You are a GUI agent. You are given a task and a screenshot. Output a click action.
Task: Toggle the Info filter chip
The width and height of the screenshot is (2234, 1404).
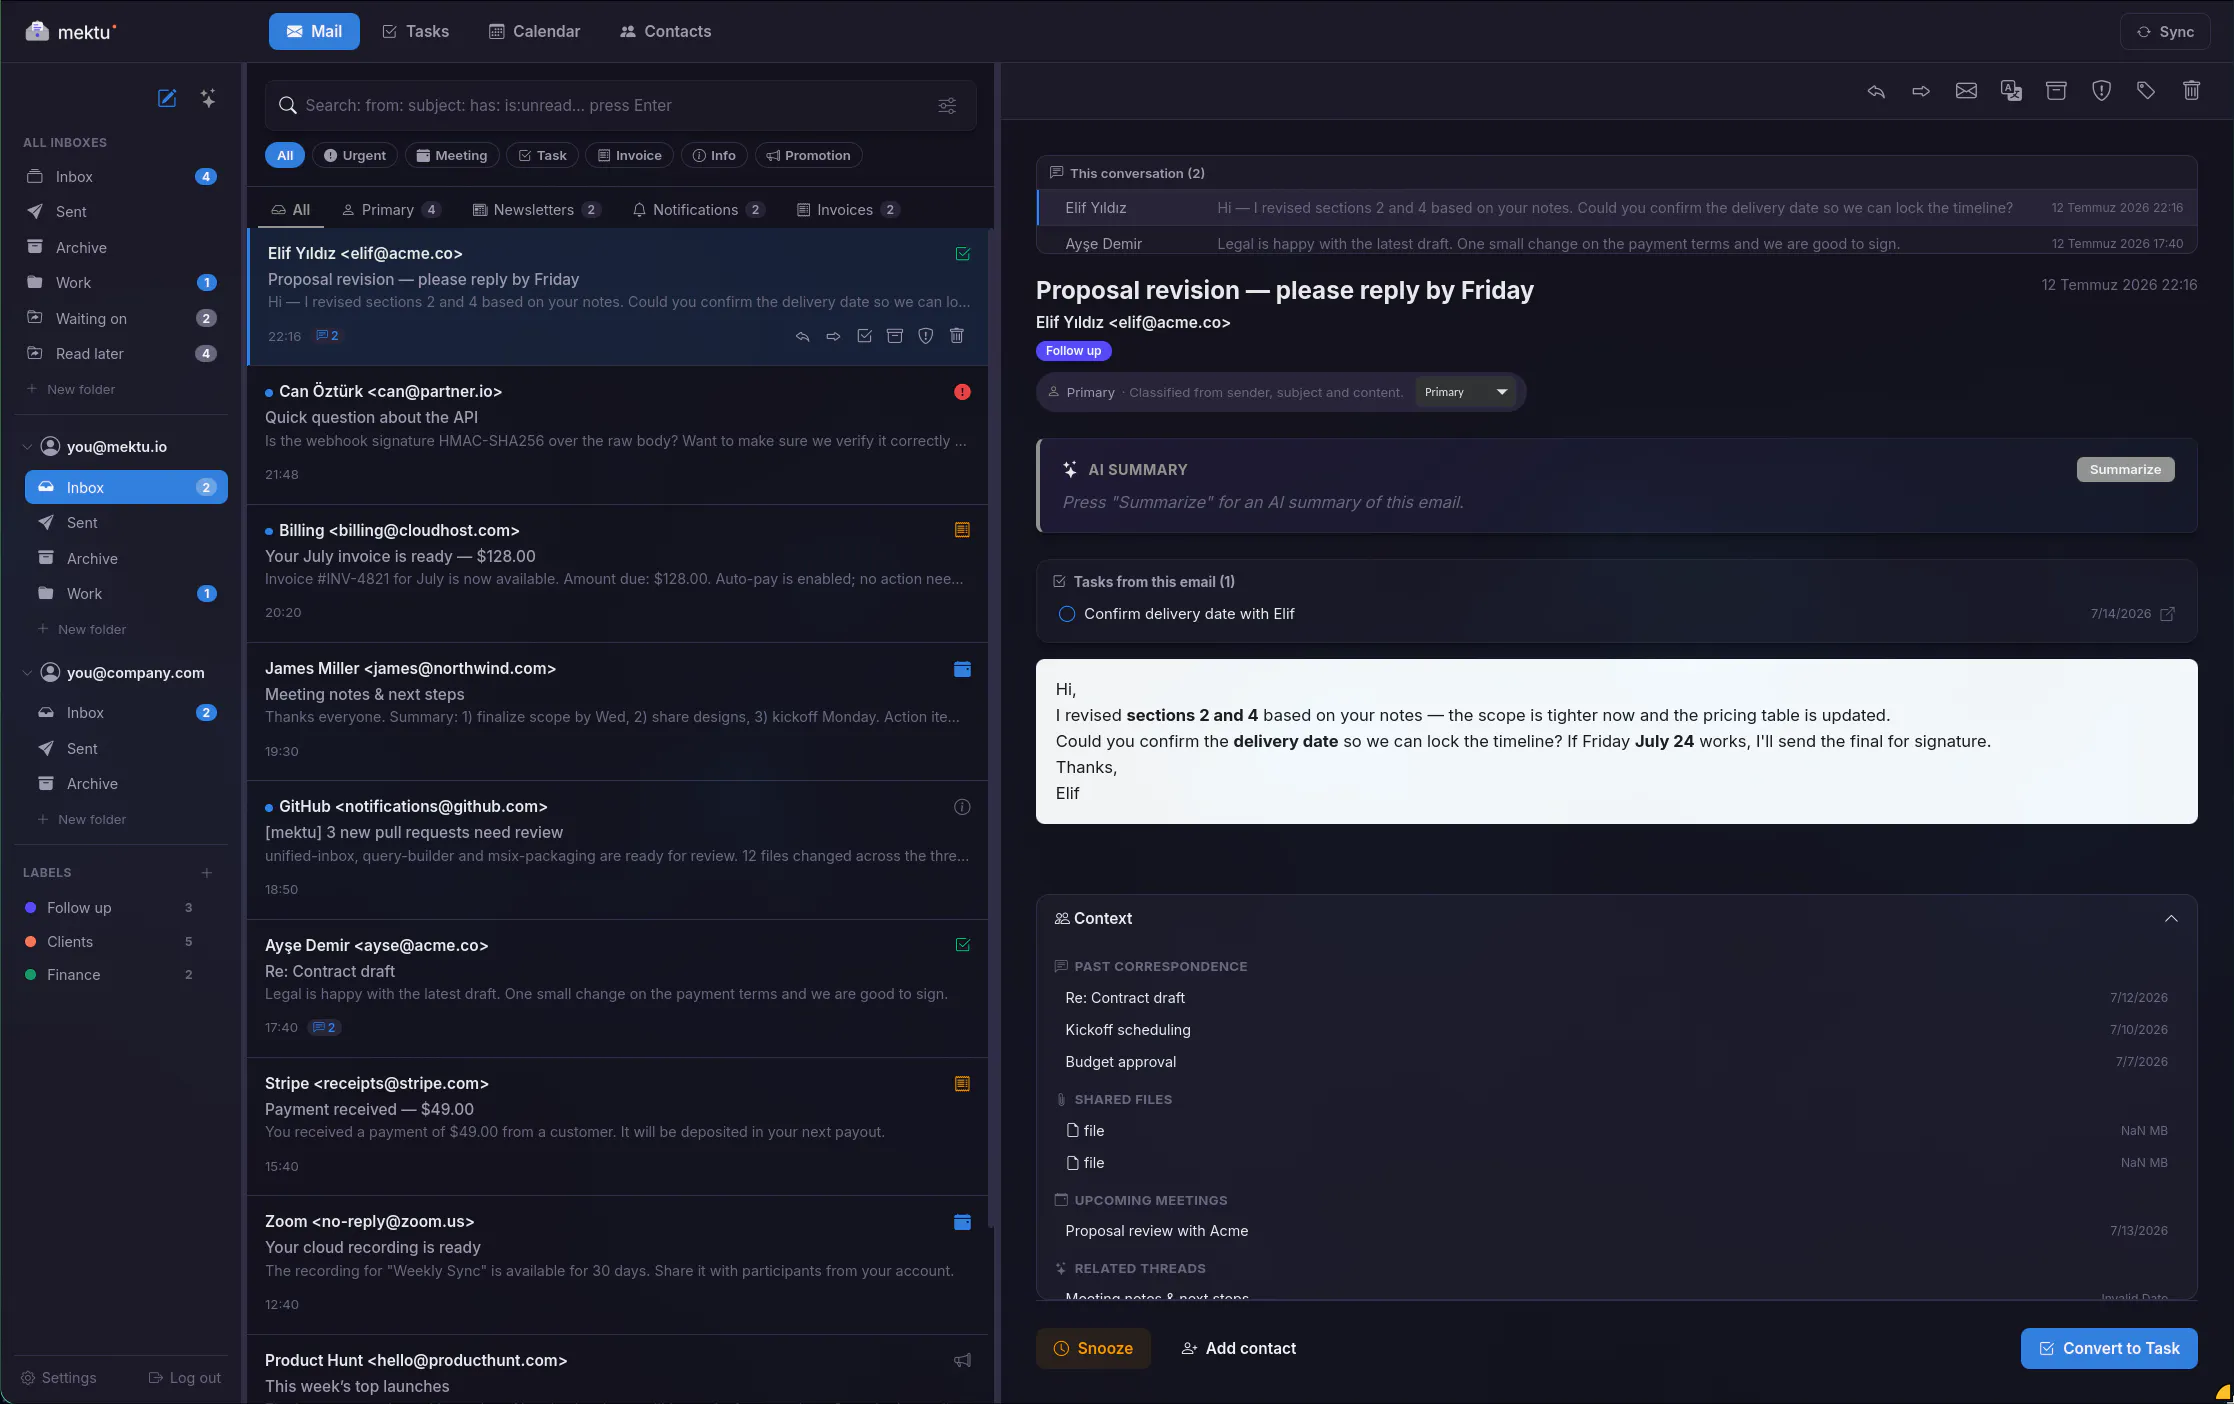click(x=714, y=155)
